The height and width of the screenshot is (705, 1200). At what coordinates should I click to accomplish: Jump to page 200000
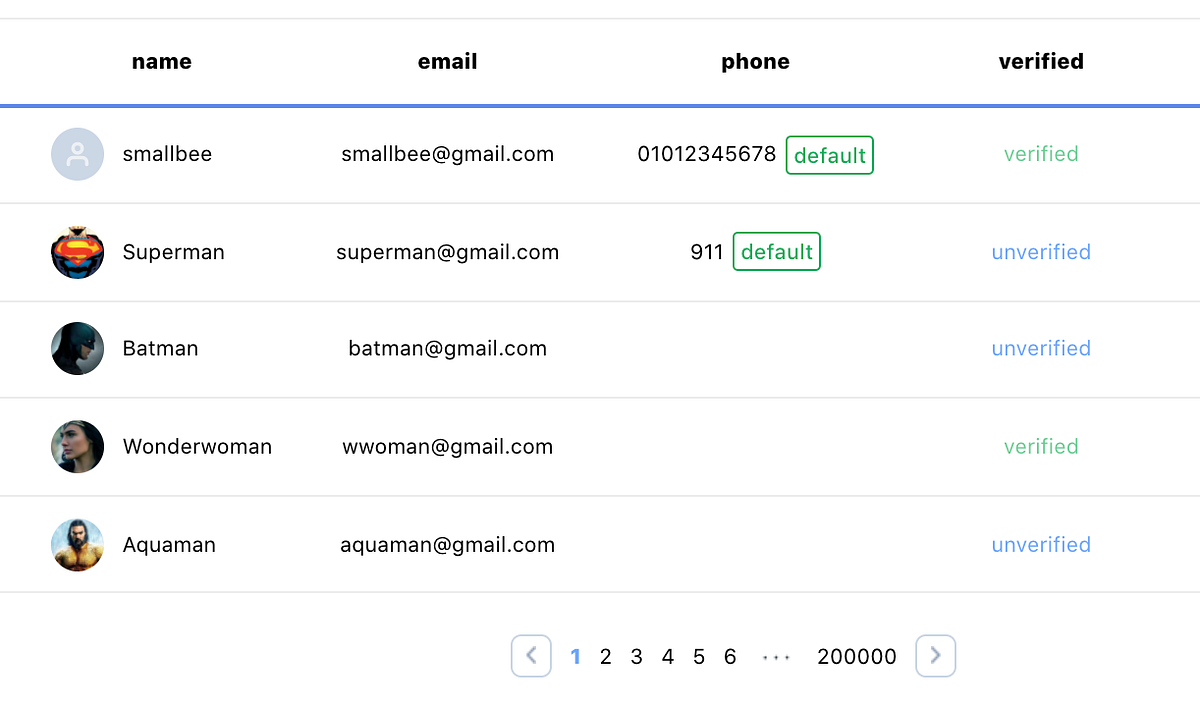856,656
